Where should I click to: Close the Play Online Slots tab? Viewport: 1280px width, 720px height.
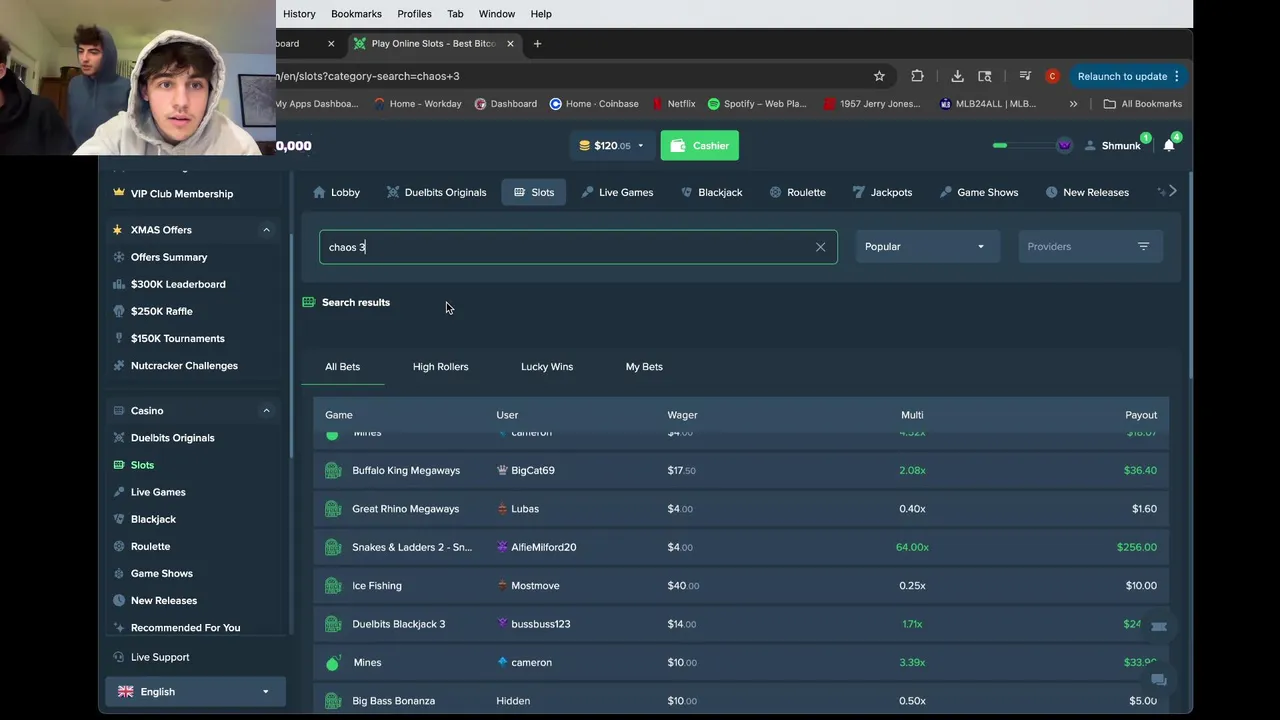510,44
